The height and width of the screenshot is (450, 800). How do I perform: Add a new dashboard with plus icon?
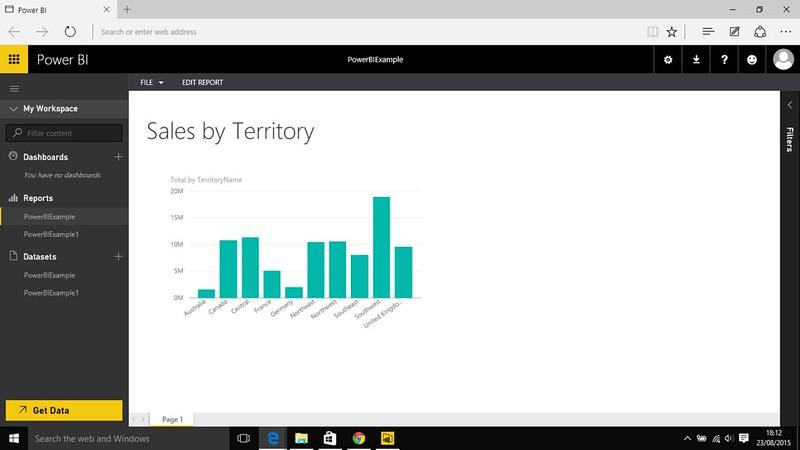118,157
